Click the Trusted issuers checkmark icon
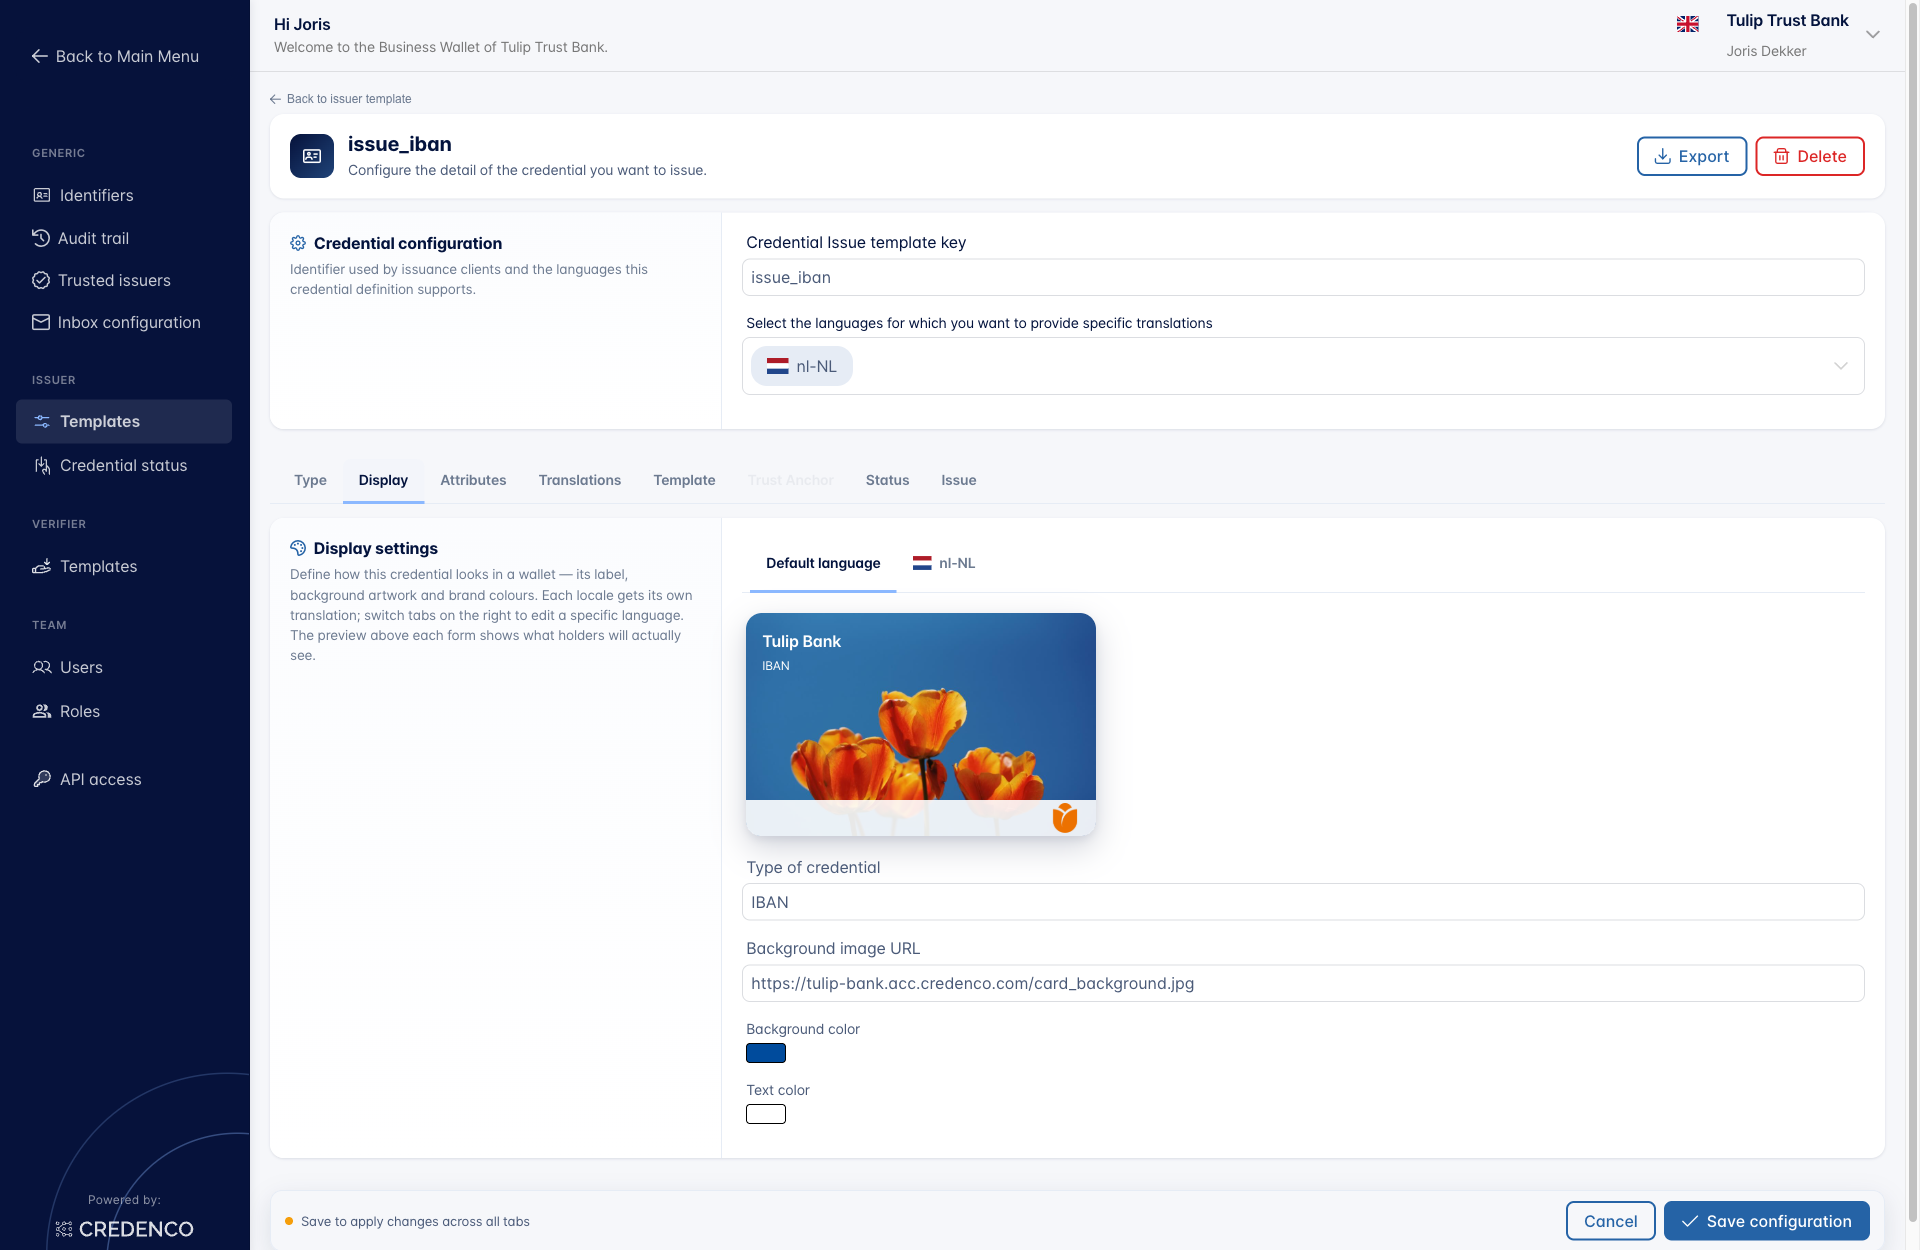Viewport: 1920px width, 1250px height. [41, 280]
